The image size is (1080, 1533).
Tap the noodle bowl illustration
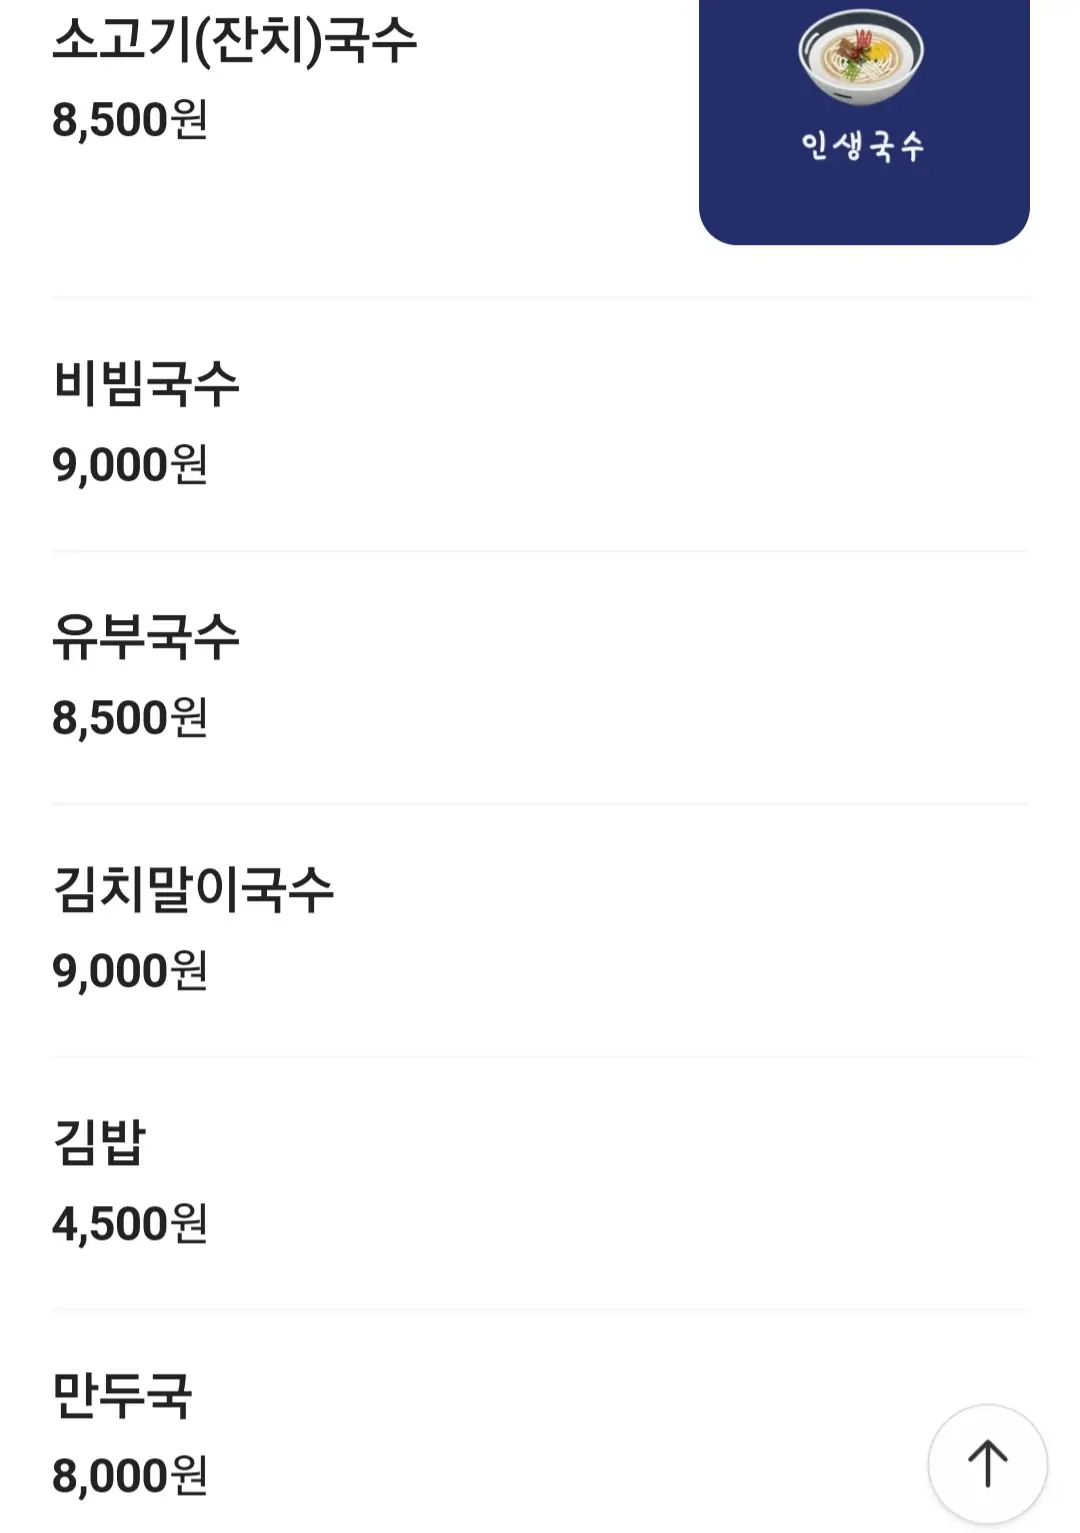click(860, 56)
